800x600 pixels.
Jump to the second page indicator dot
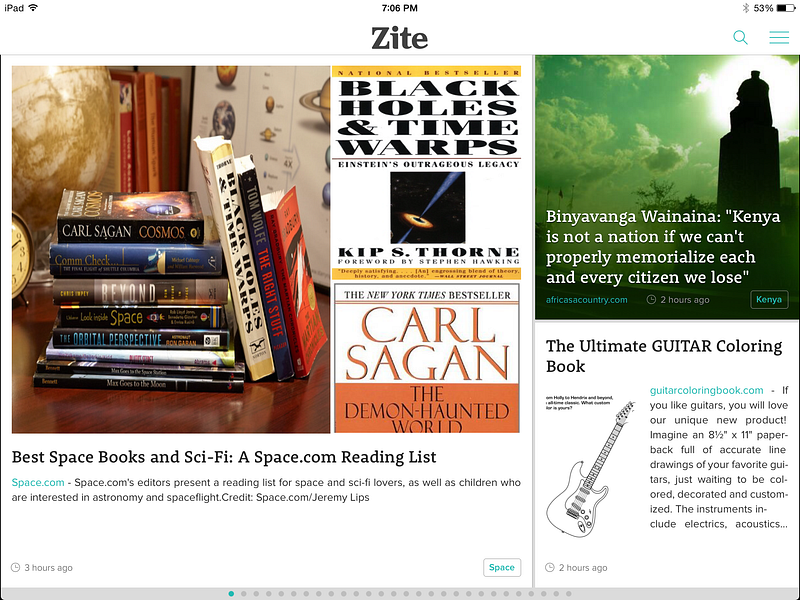(244, 593)
